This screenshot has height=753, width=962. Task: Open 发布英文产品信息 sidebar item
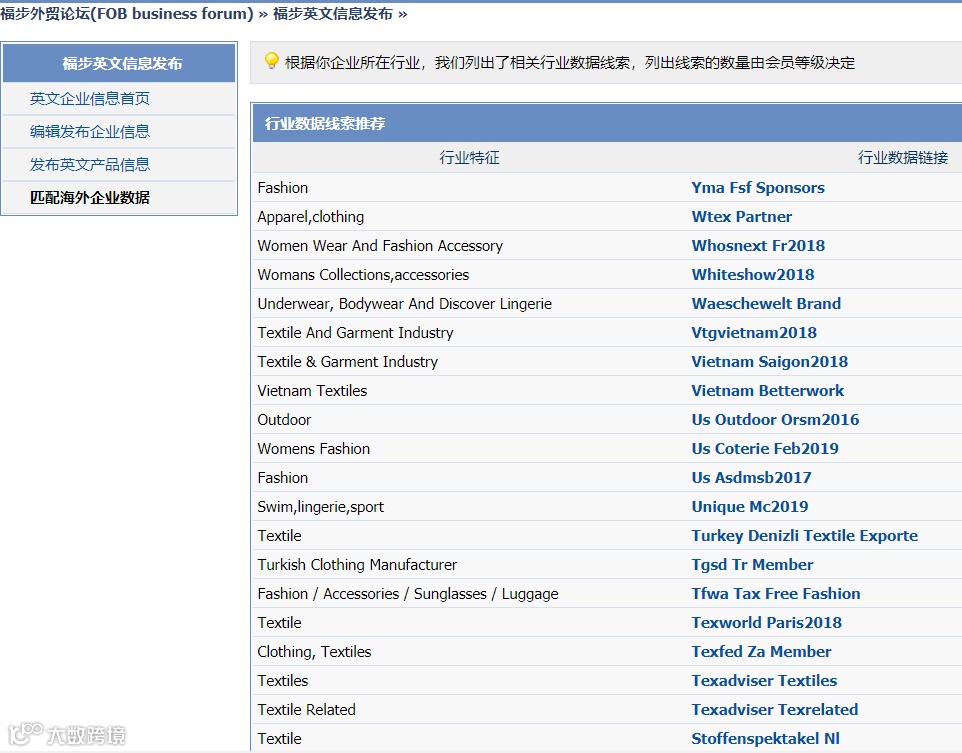[x=90, y=164]
